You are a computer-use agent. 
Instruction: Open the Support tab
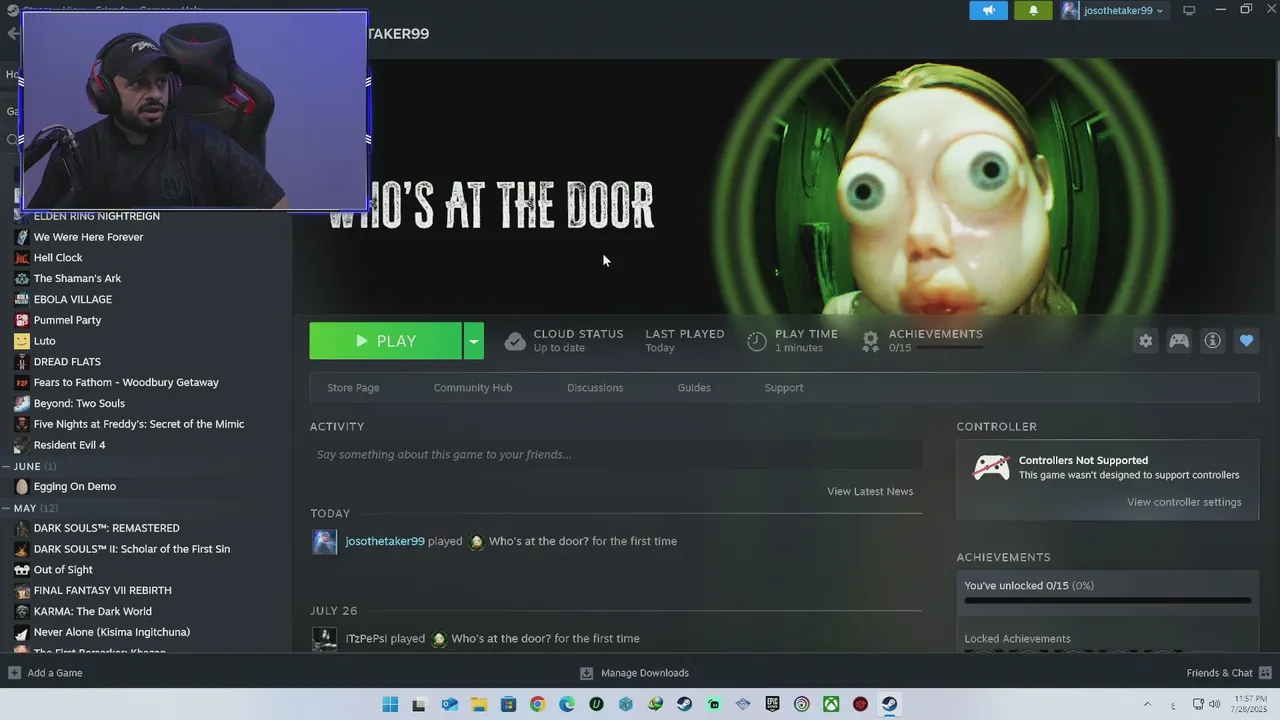click(784, 388)
